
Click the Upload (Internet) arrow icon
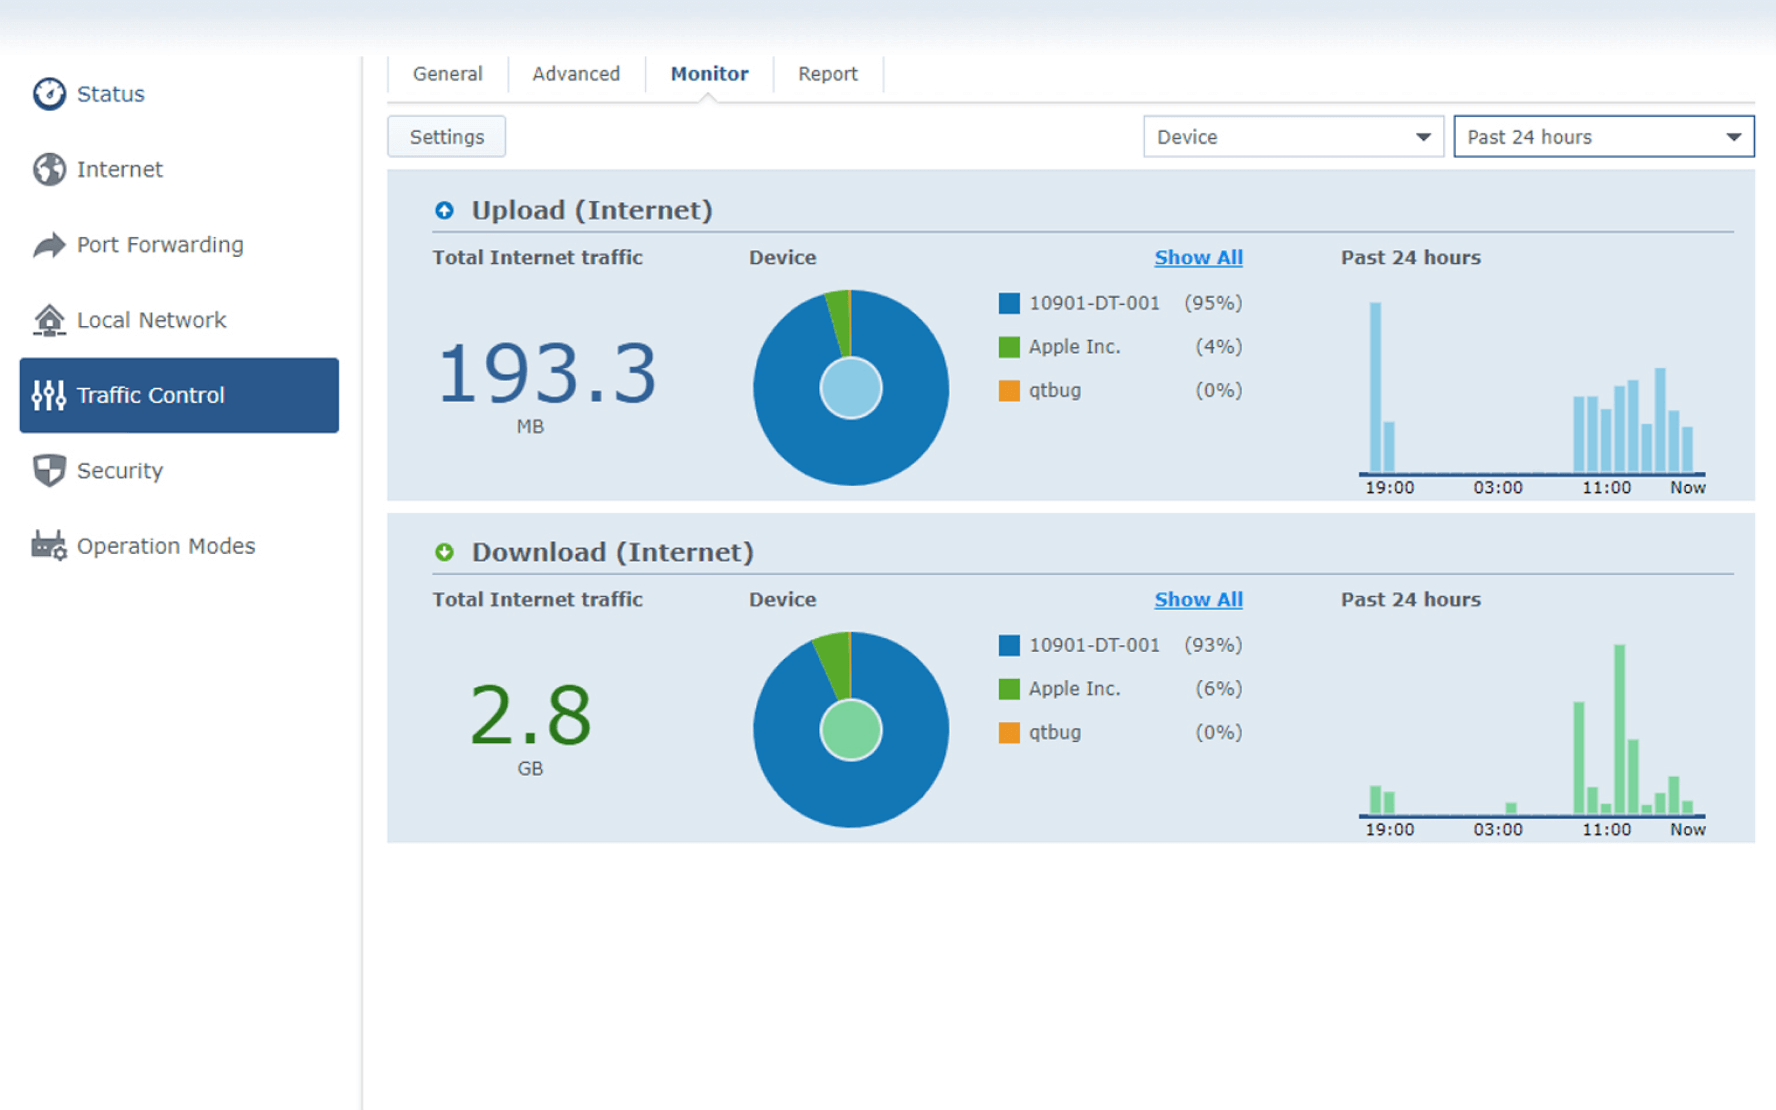(x=444, y=210)
